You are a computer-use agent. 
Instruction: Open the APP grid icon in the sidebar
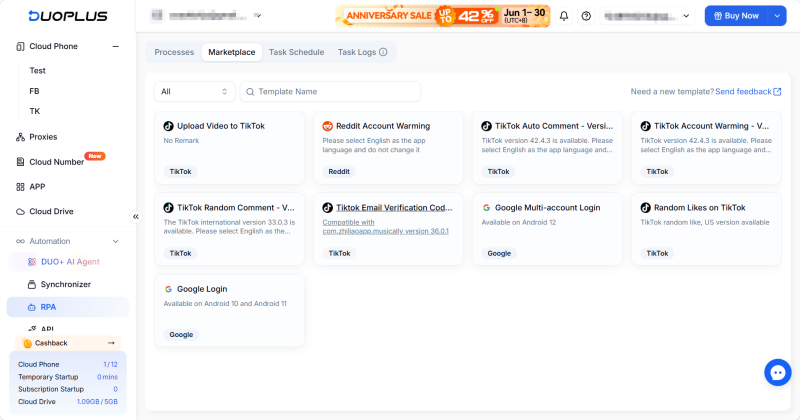pyautogui.click(x=20, y=187)
